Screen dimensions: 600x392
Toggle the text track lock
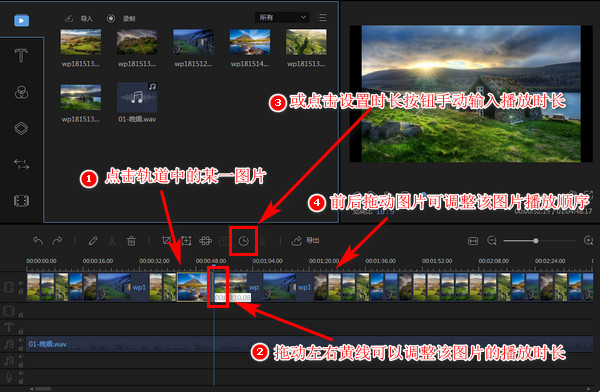[x=21, y=332]
